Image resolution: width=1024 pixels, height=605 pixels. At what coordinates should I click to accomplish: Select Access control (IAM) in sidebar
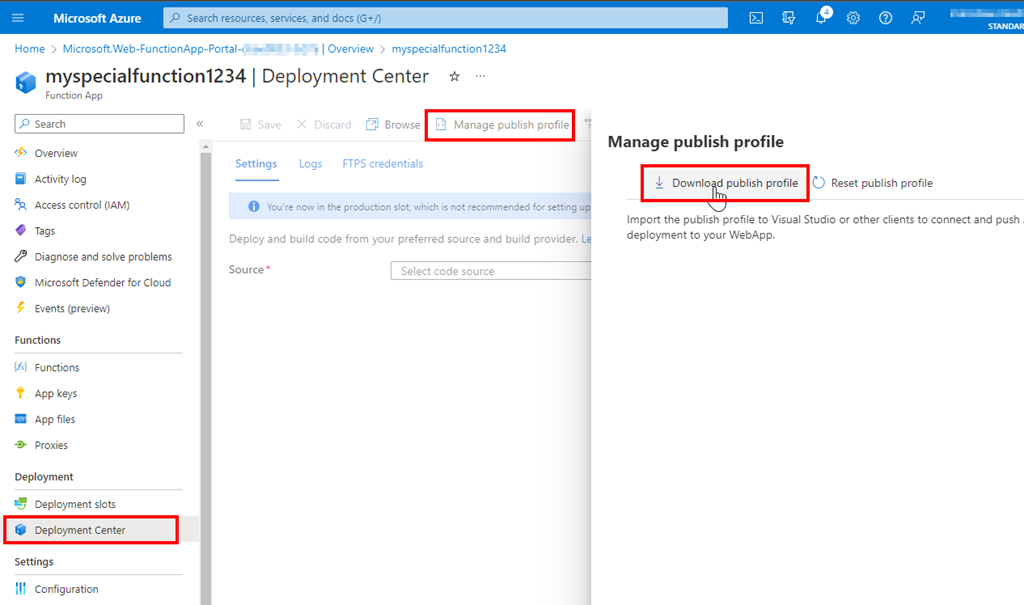click(x=81, y=205)
